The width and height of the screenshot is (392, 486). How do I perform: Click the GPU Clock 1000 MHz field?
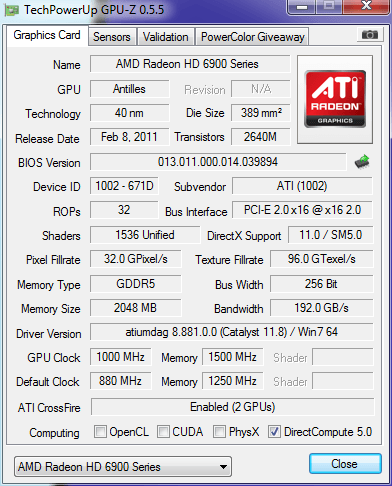click(x=120, y=357)
